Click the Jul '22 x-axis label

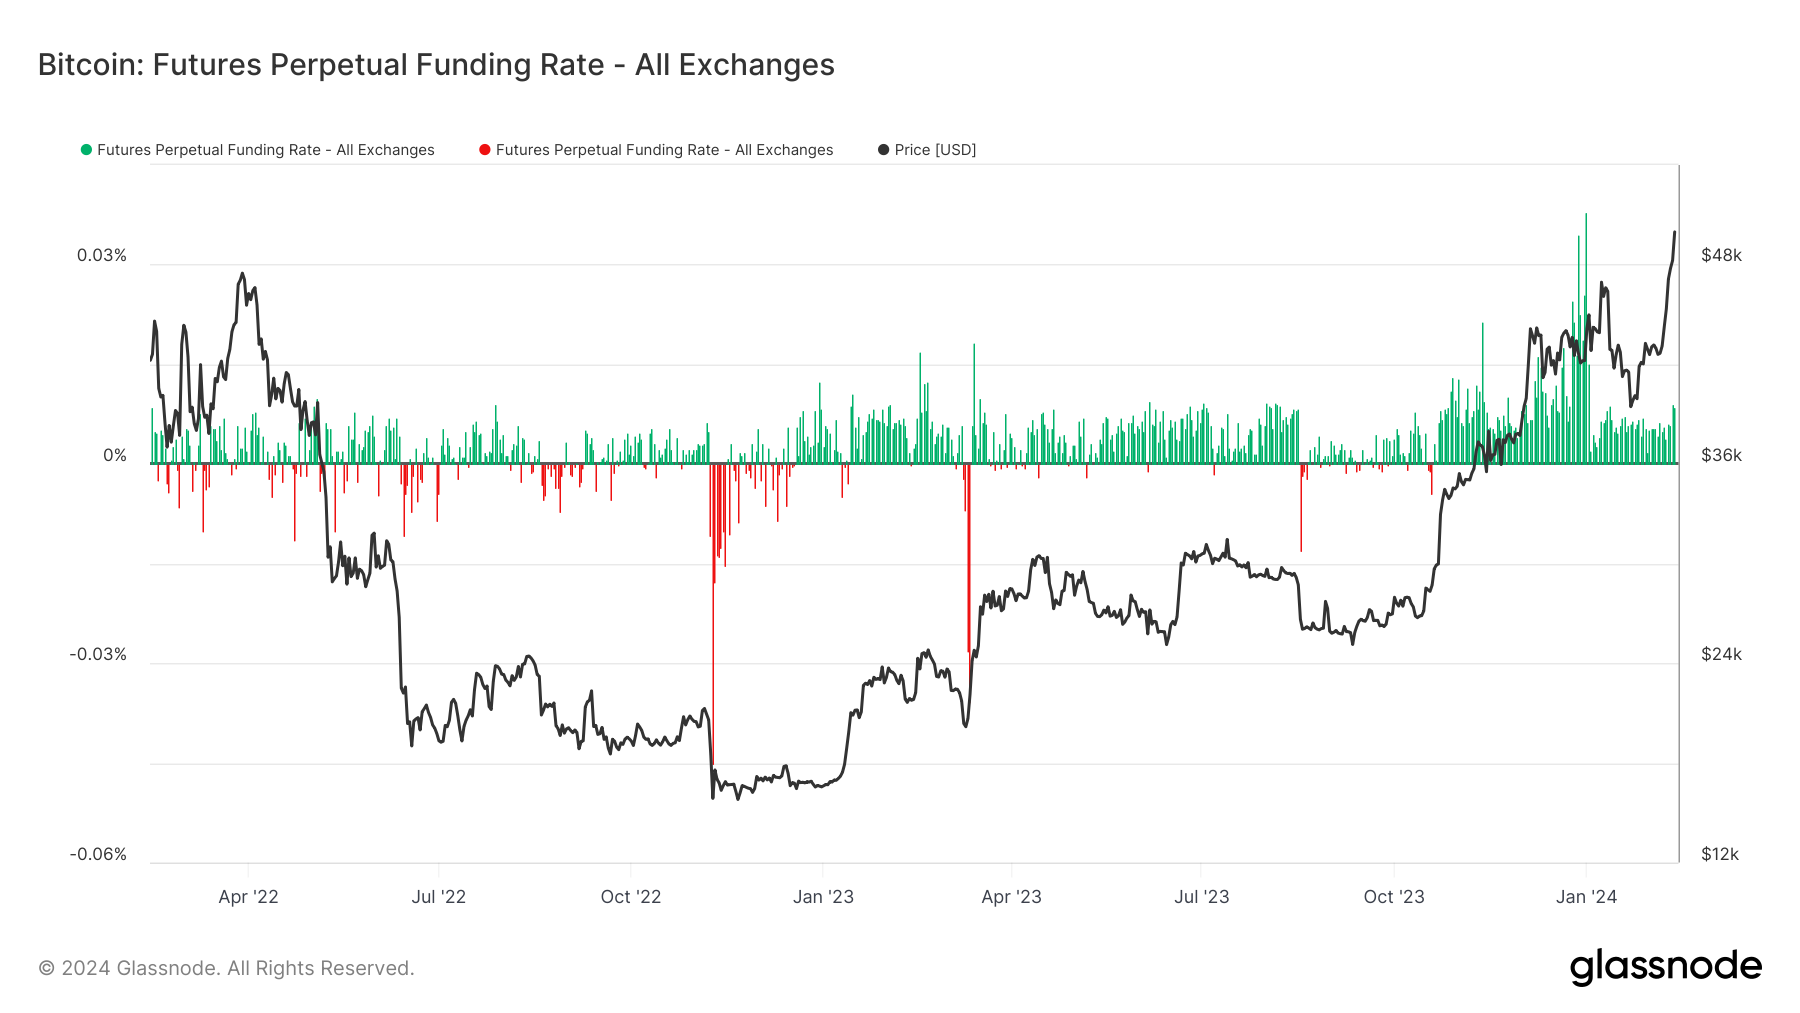[438, 897]
